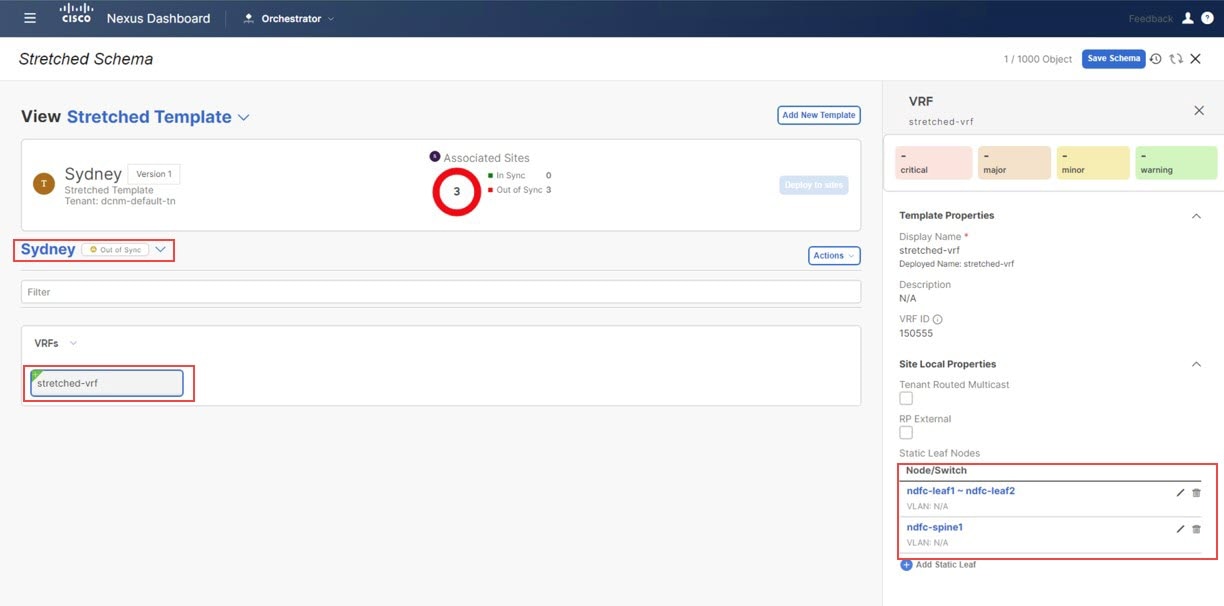
Task: Close the VRF properties panel
Action: coord(1199,110)
